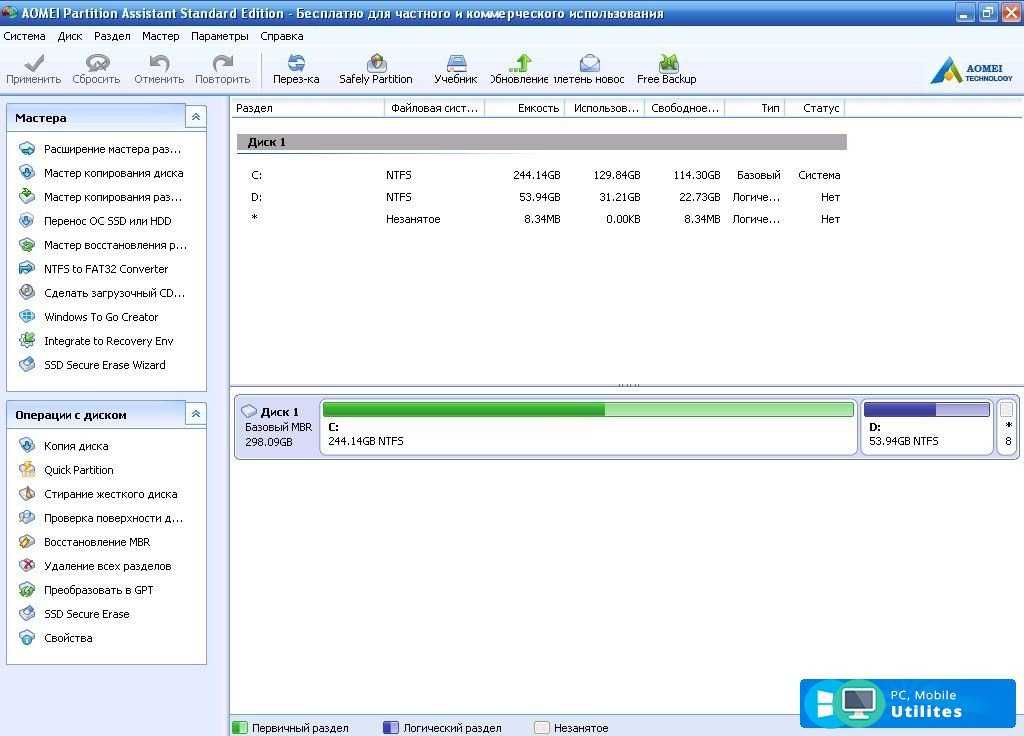Open the Раздел menu
Viewport: 1024px width, 736px height.
[112, 36]
